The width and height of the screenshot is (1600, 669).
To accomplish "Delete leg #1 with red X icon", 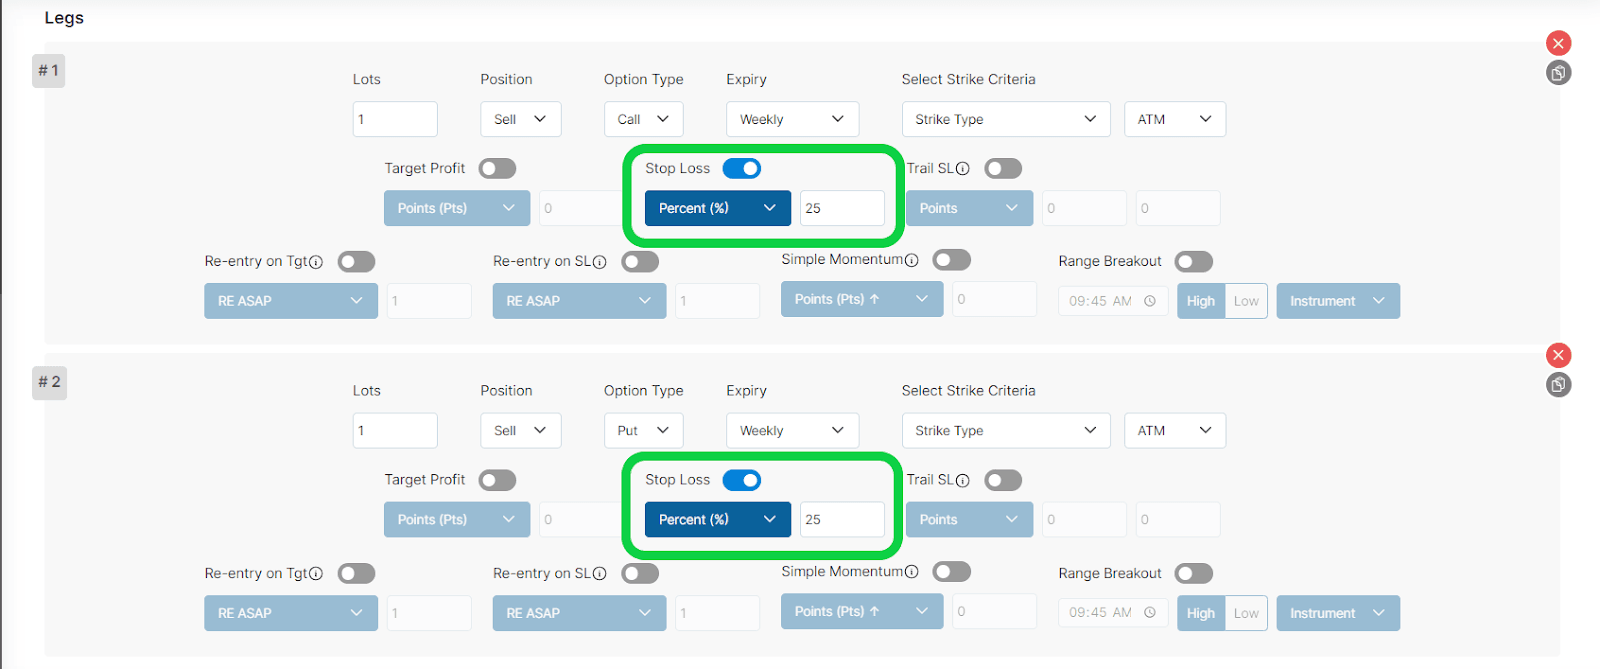I will coord(1558,43).
